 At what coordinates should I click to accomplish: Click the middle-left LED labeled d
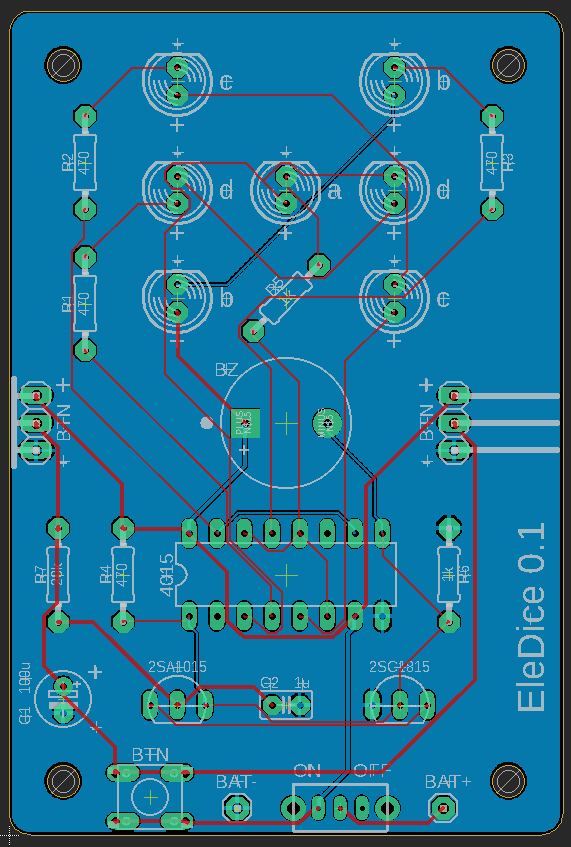pos(177,190)
